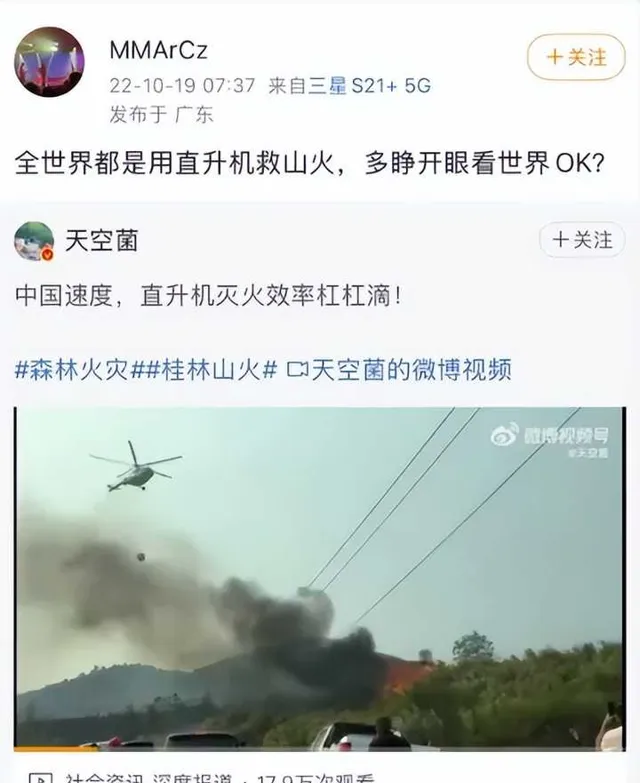Open the reposted text 中国速度 post
This screenshot has height=783, width=640.
click(208, 296)
